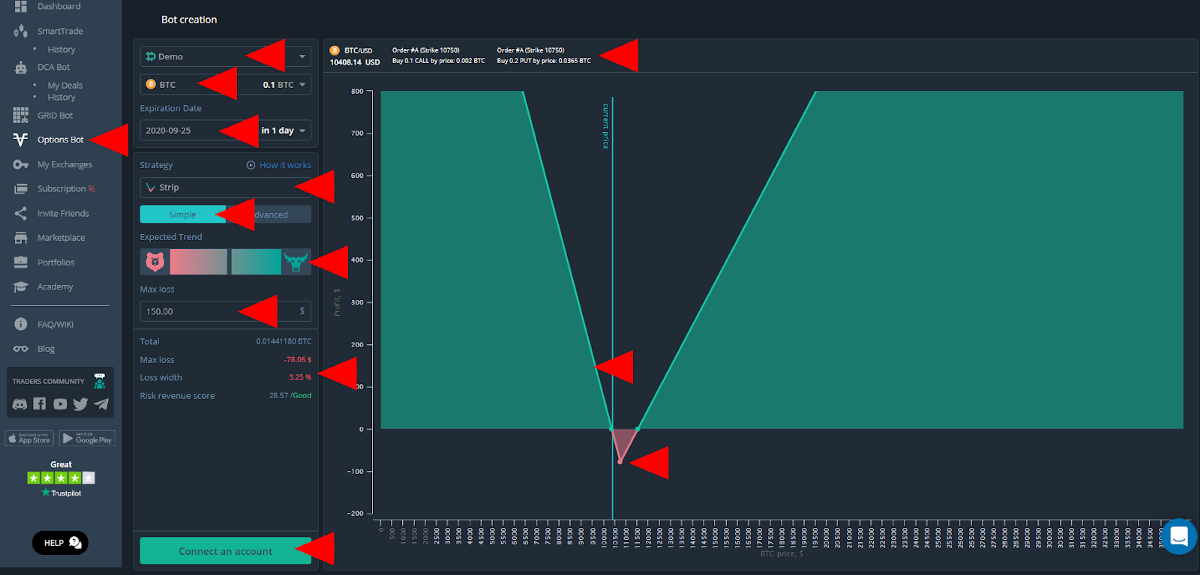Open YouTube community icon
The width and height of the screenshot is (1200, 575).
tap(61, 404)
